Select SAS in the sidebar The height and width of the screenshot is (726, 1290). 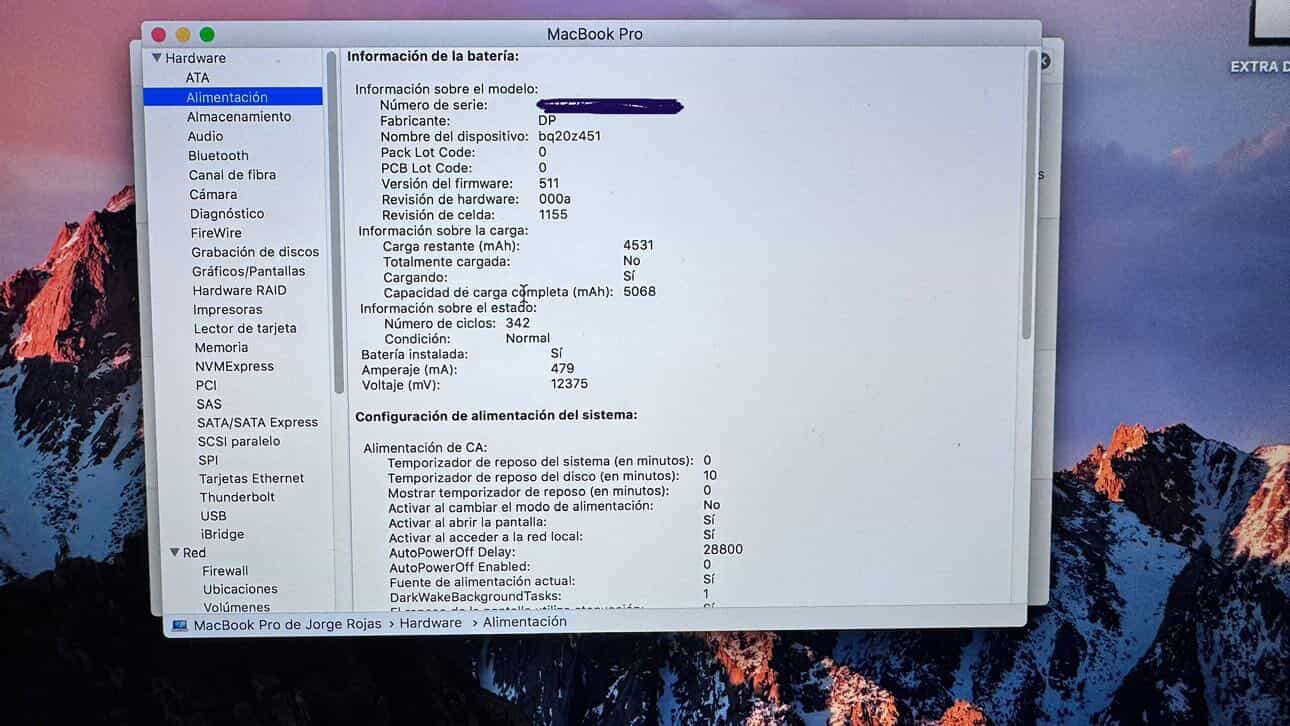click(x=209, y=404)
